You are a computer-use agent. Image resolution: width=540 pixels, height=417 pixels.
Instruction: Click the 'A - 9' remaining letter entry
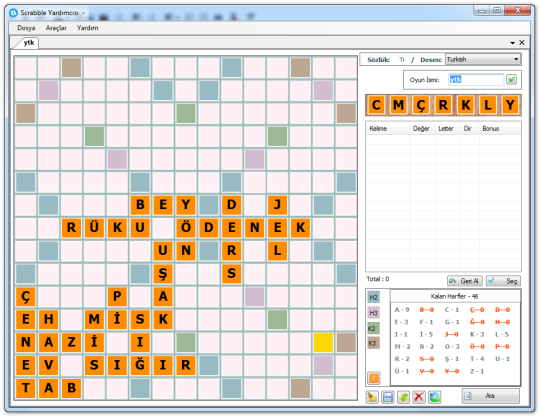402,310
